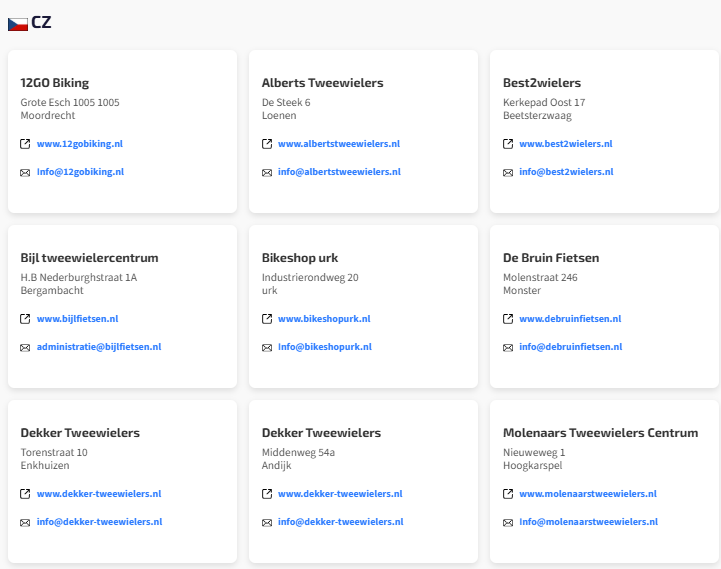Click Dekker Tweewielers title above Torenstraat 10
The height and width of the screenshot is (569, 721).
tap(80, 433)
